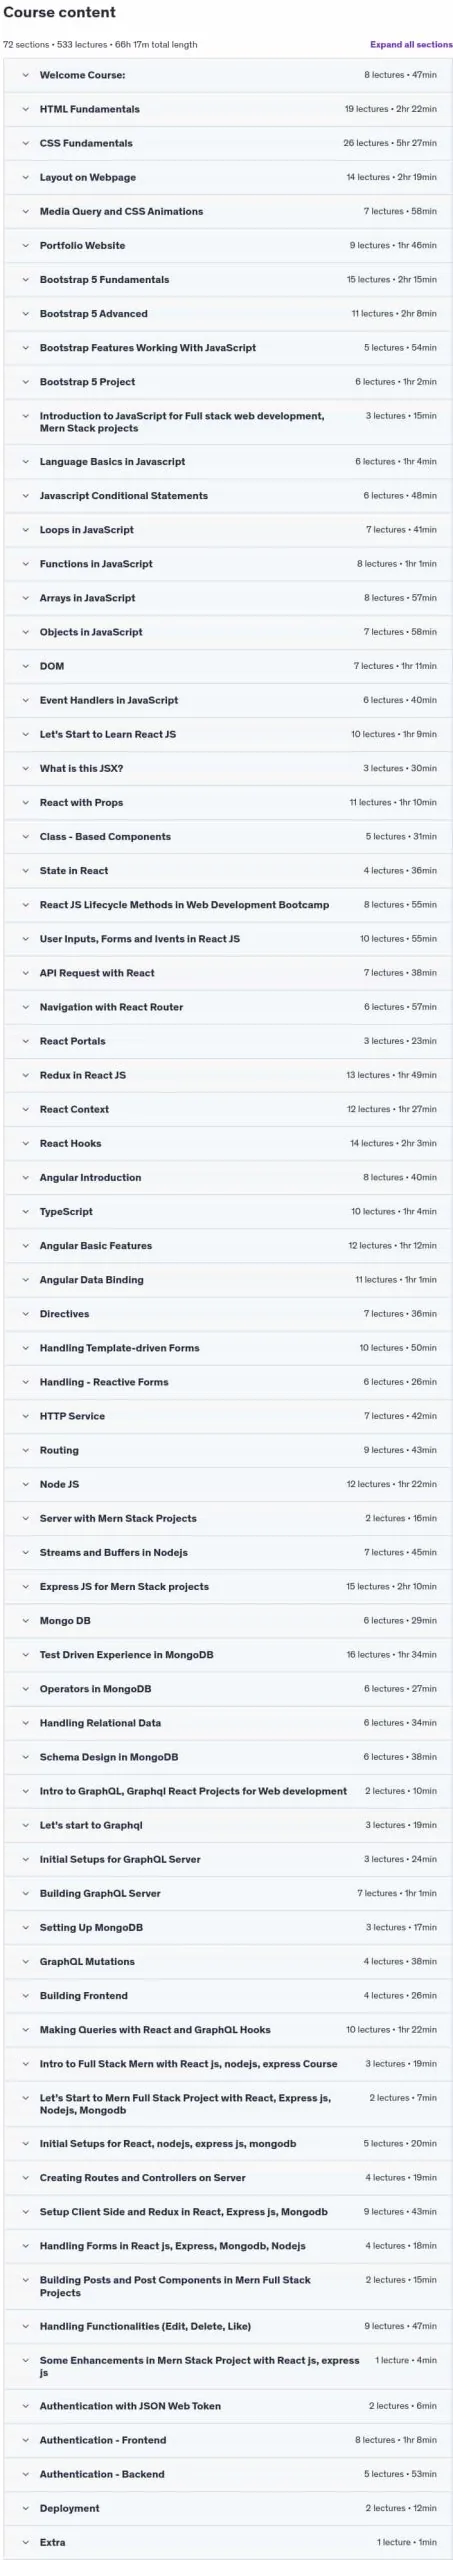This screenshot has height=2560, width=453.
Task: Select the Mongo DB section title
Action: (65, 1621)
